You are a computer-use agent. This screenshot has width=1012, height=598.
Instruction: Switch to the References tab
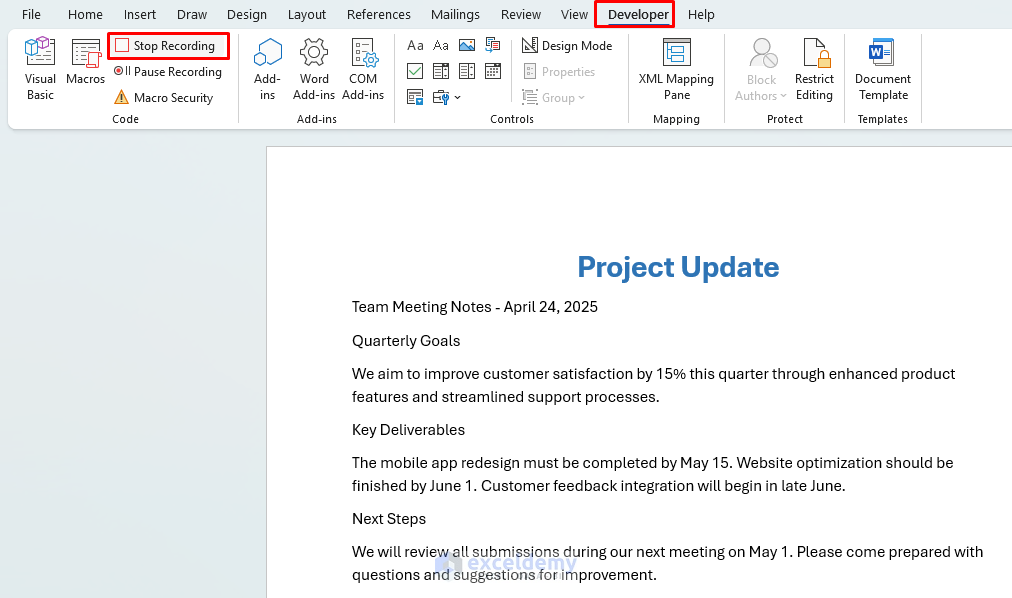coord(378,14)
